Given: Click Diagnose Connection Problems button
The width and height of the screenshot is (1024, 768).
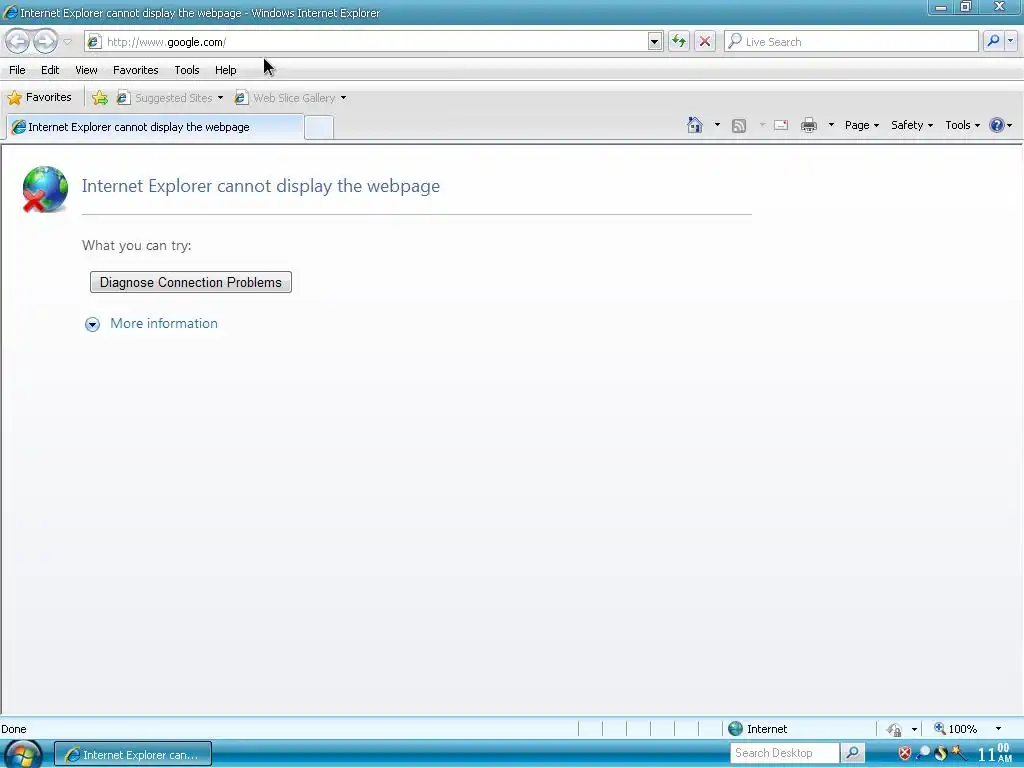Looking at the screenshot, I should pyautogui.click(x=191, y=282).
